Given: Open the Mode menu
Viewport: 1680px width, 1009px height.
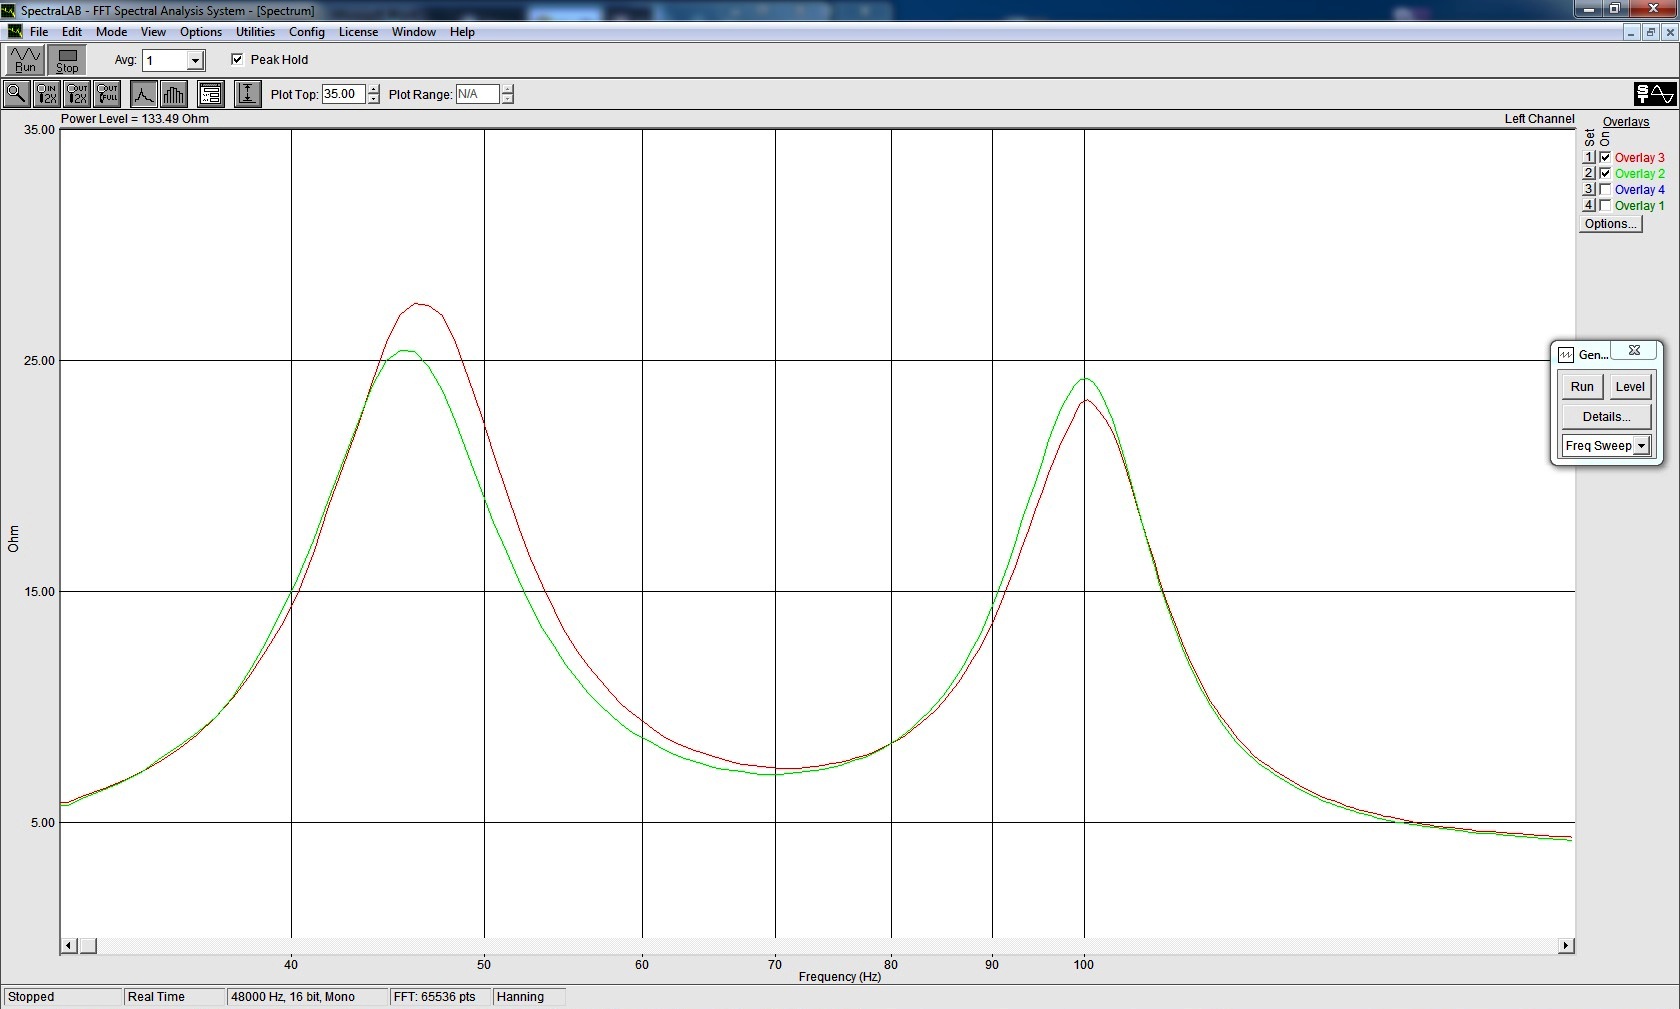Looking at the screenshot, I should 112,32.
